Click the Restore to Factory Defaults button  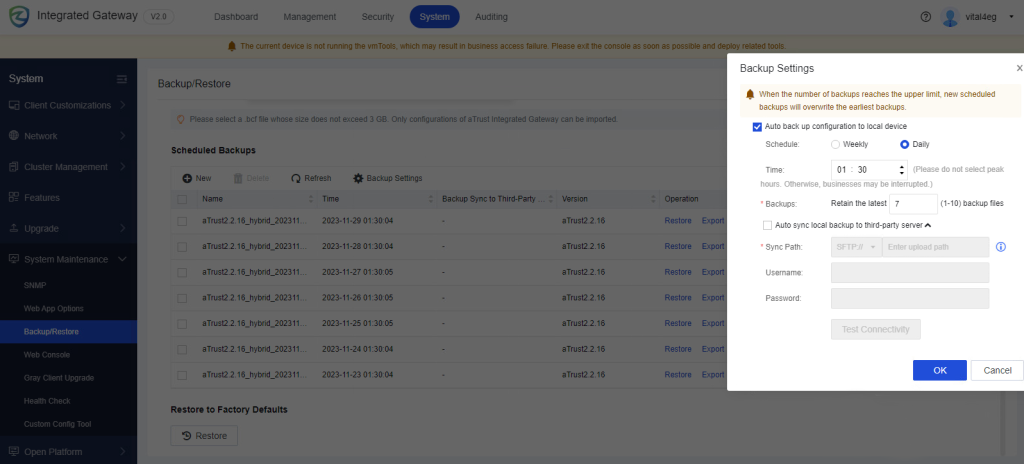click(x=204, y=436)
